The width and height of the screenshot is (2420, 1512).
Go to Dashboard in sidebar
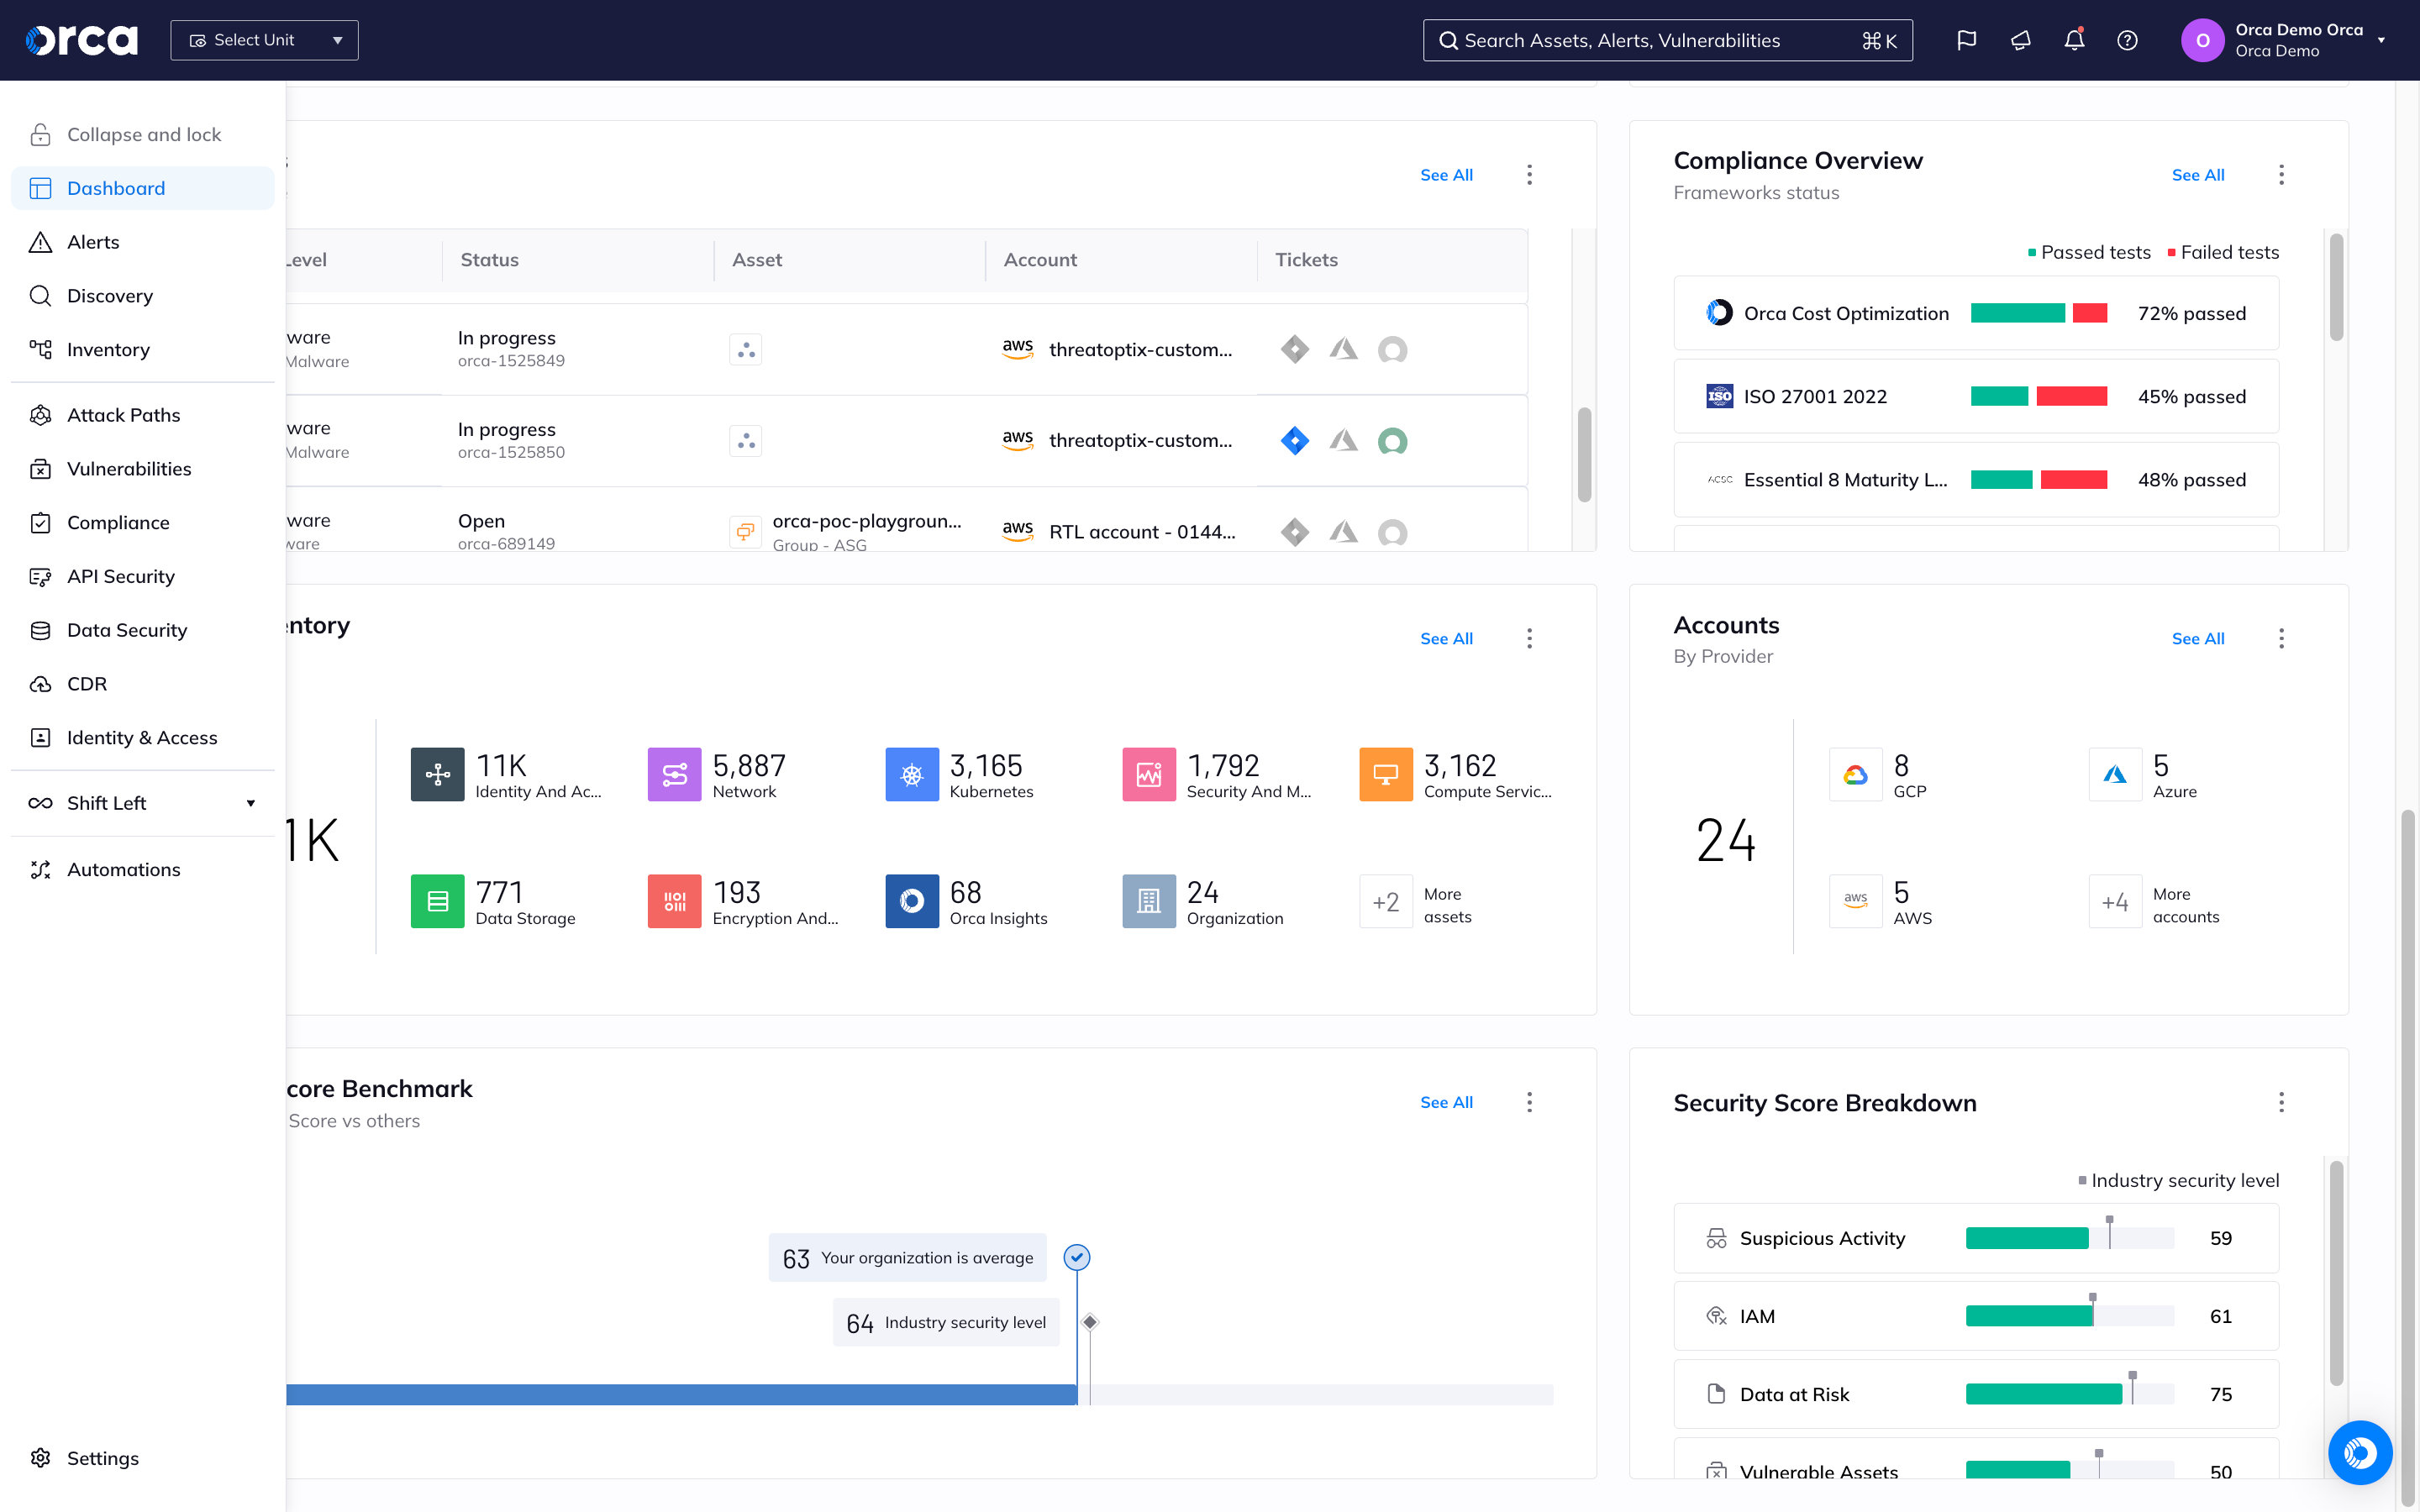point(142,188)
